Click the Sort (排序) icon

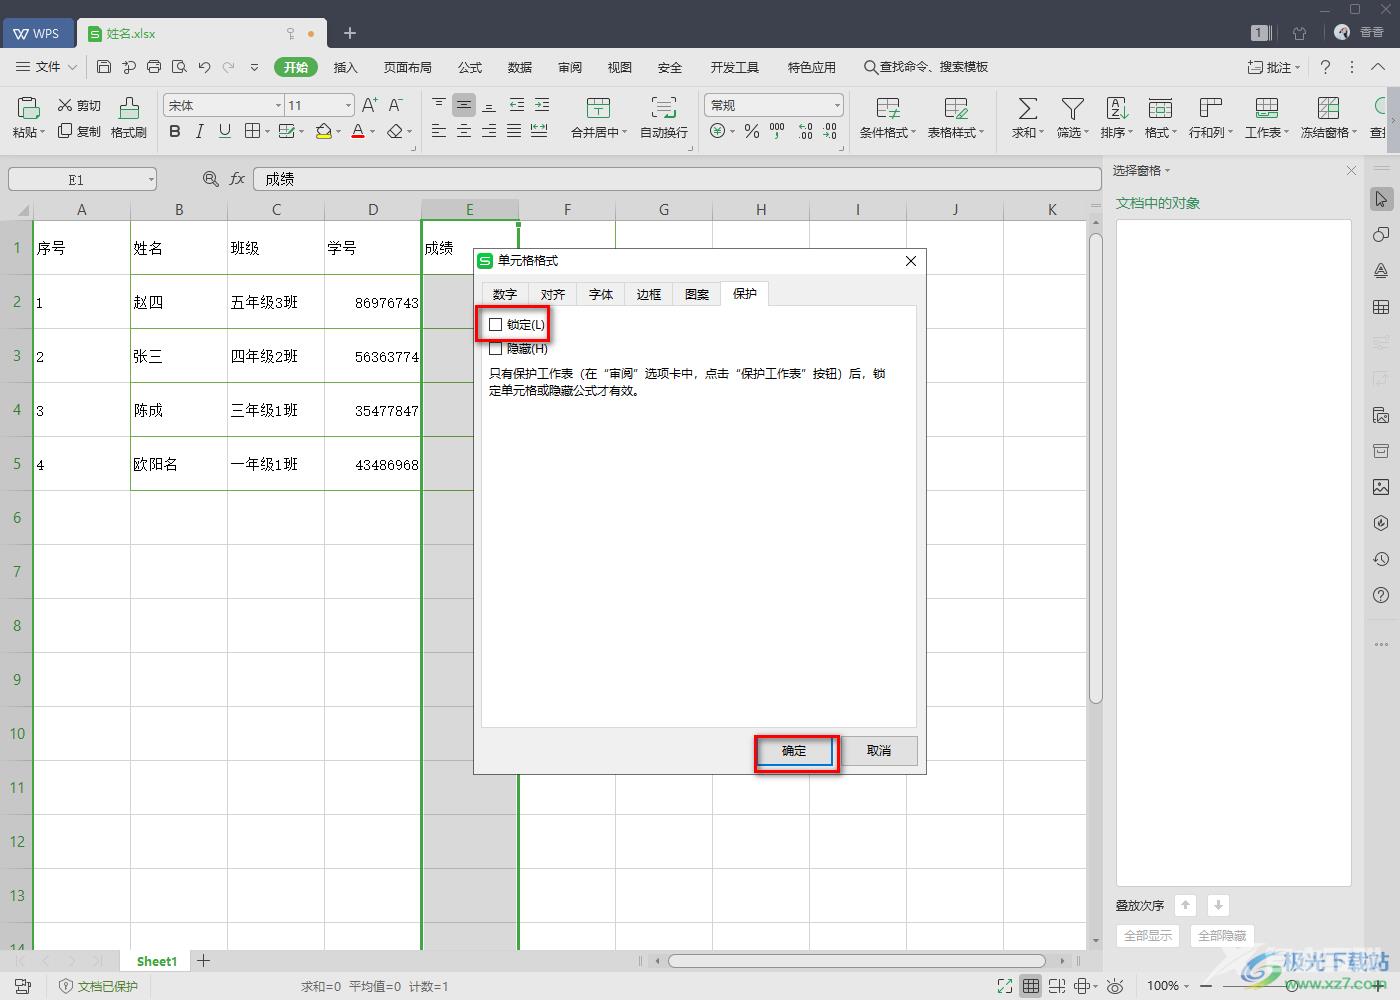(1117, 108)
